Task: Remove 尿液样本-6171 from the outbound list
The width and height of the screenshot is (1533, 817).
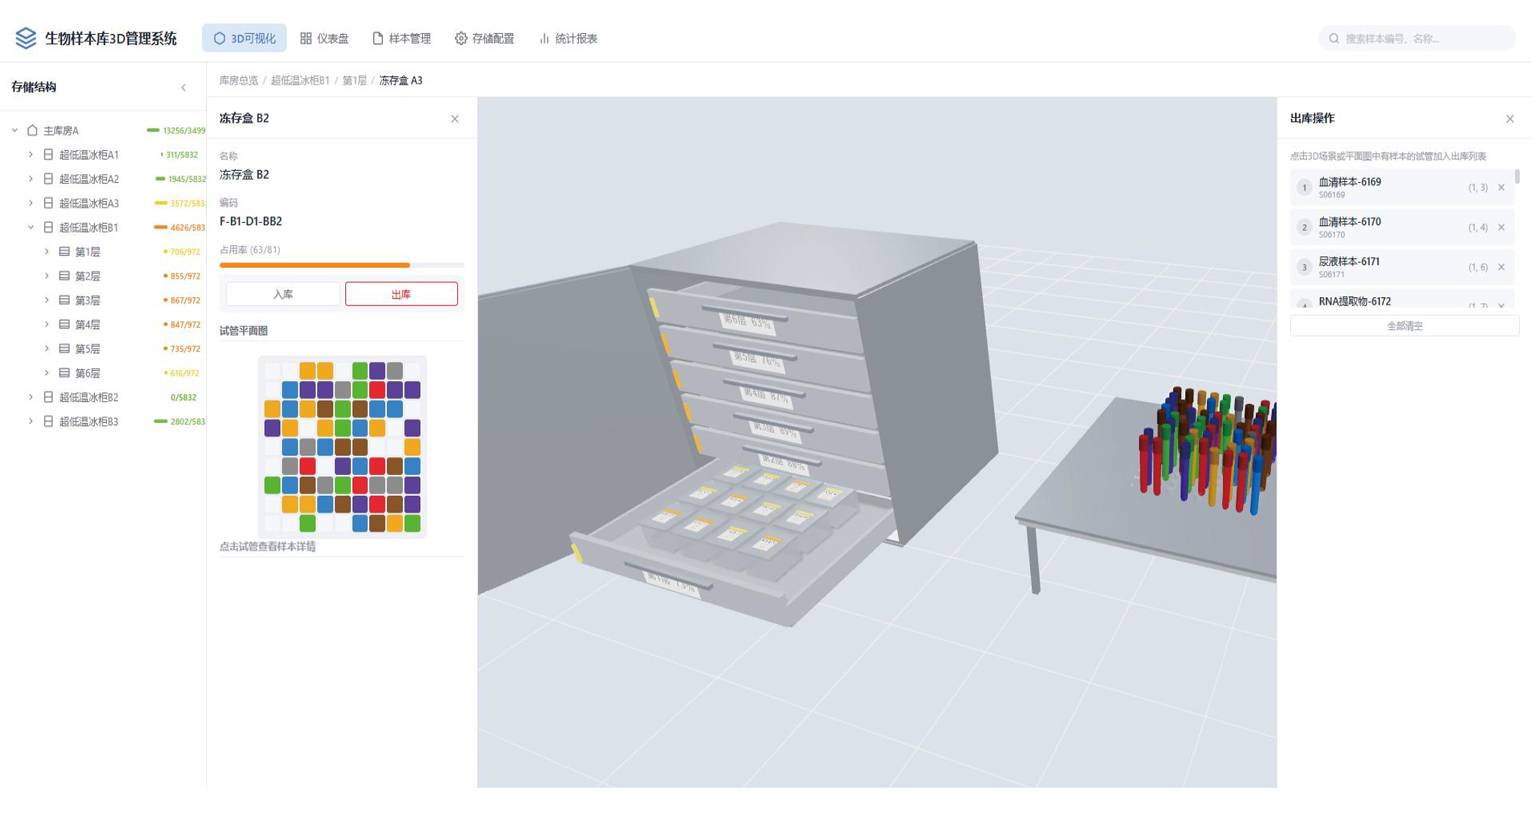Action: pos(1501,267)
